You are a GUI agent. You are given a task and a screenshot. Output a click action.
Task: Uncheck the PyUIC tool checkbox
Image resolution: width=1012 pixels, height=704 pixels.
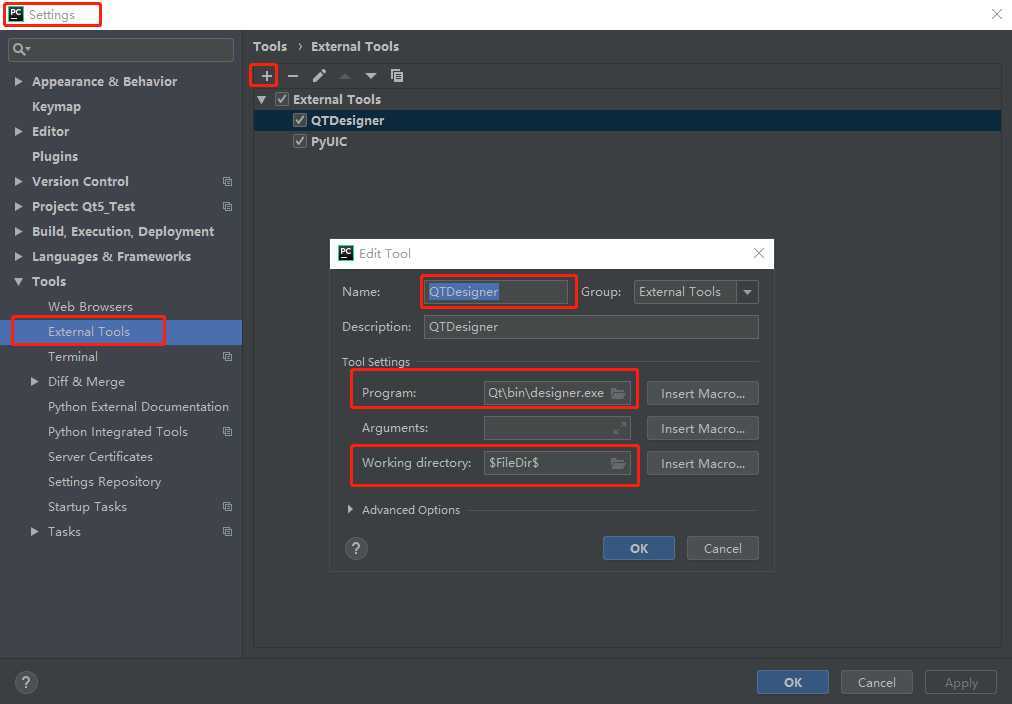(x=299, y=141)
